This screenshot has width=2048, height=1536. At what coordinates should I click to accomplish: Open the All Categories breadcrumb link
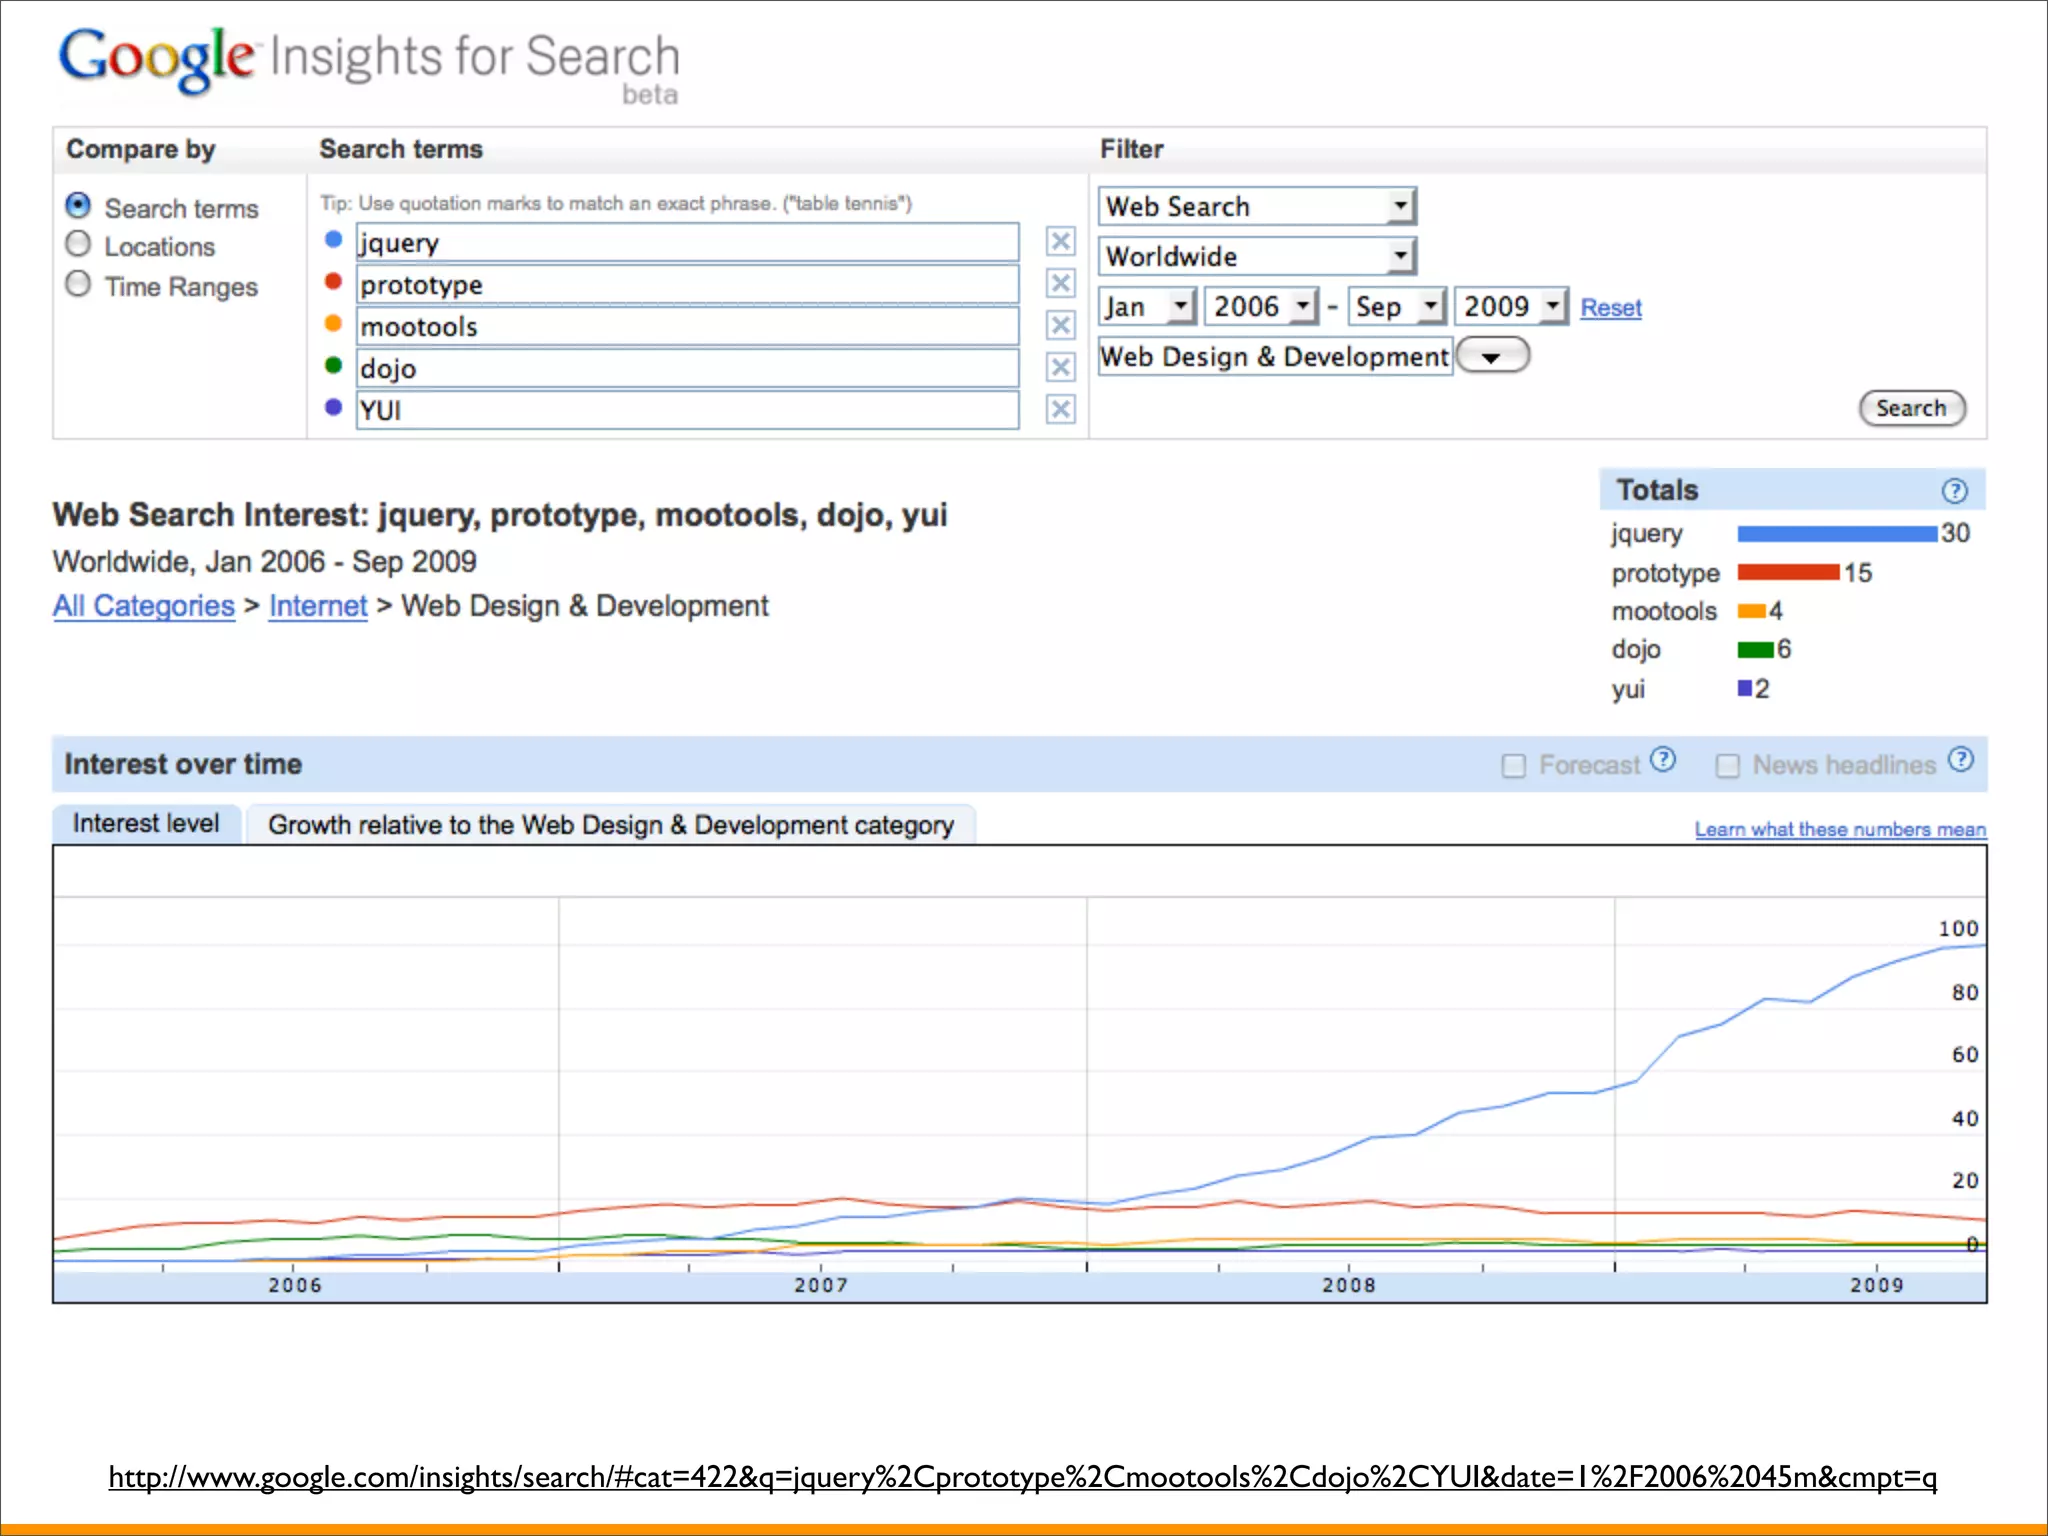pyautogui.click(x=144, y=606)
